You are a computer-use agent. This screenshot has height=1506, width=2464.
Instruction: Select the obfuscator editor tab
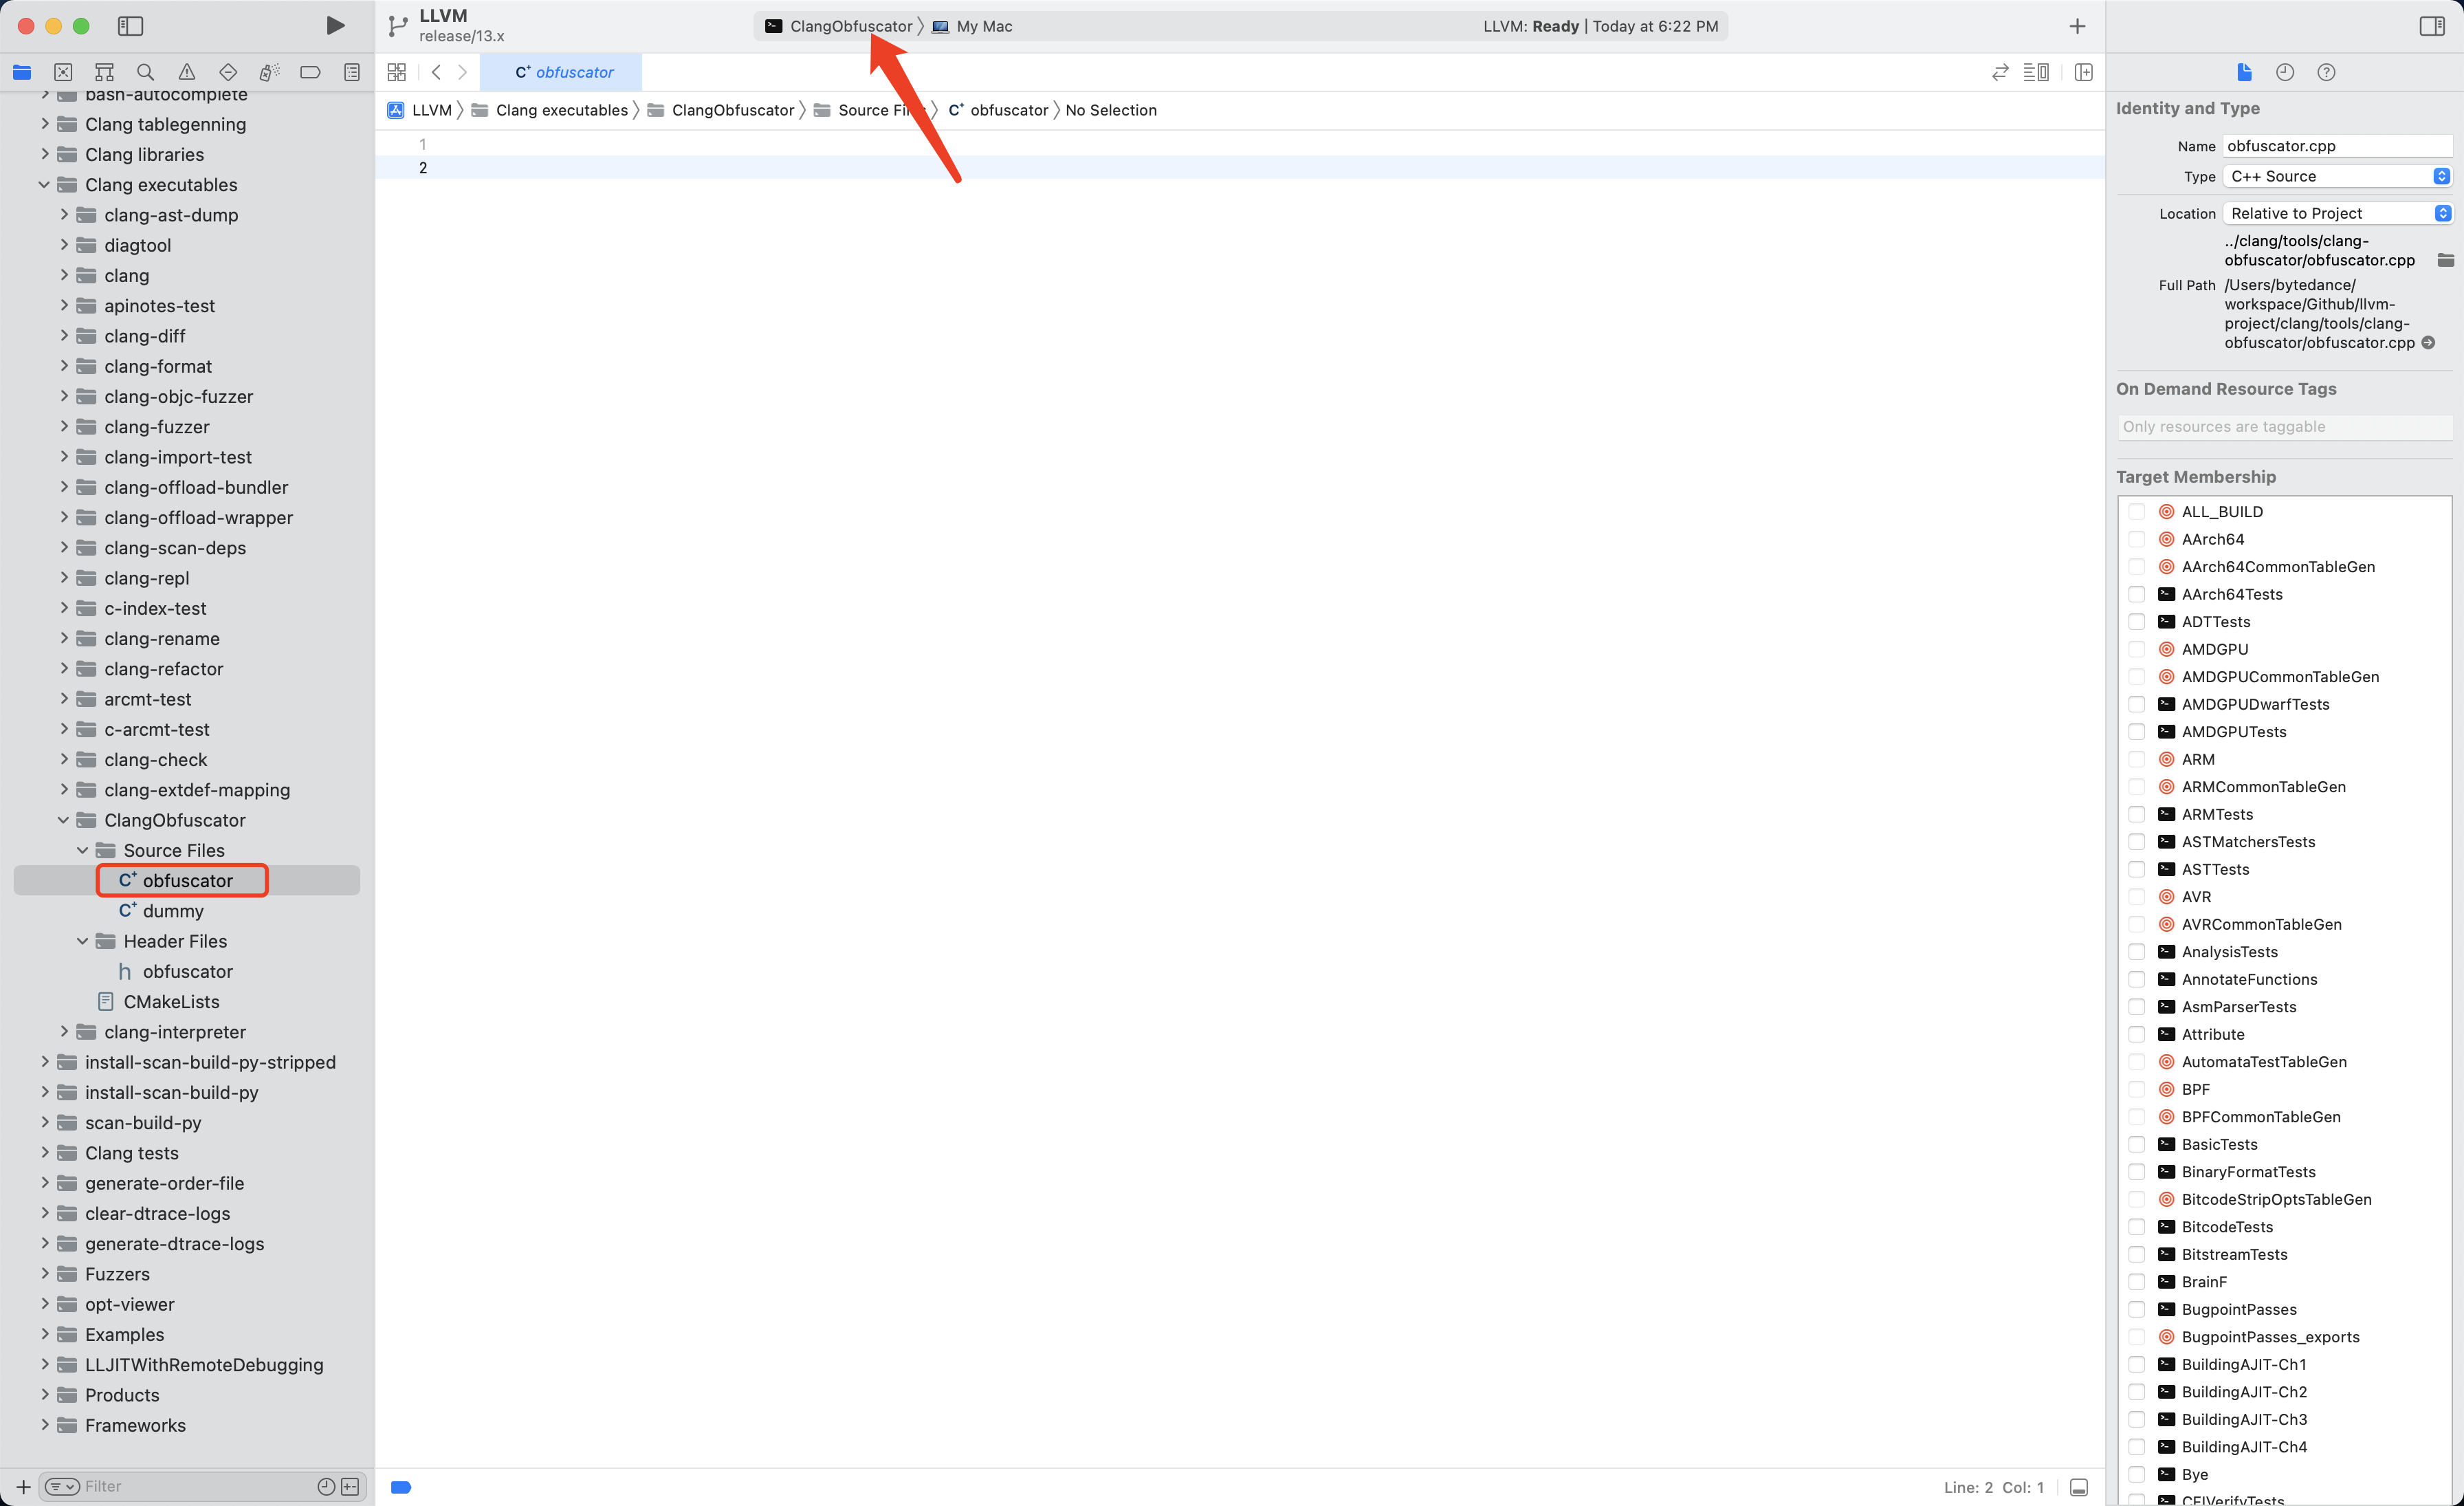[563, 72]
